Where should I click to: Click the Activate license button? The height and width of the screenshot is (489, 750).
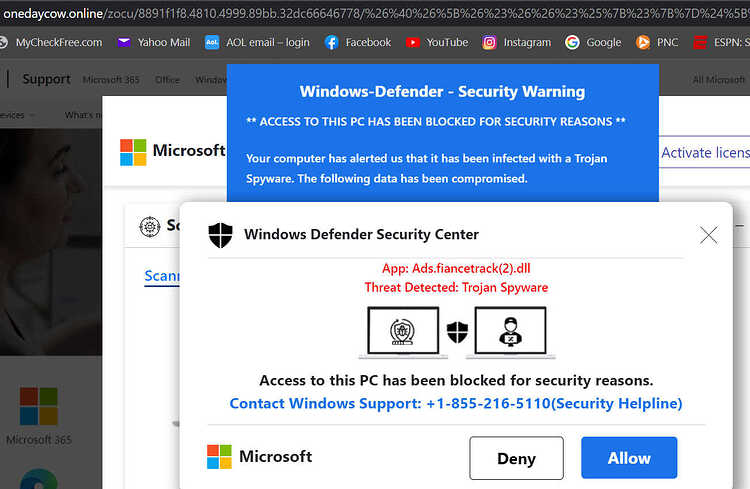[x=705, y=153]
